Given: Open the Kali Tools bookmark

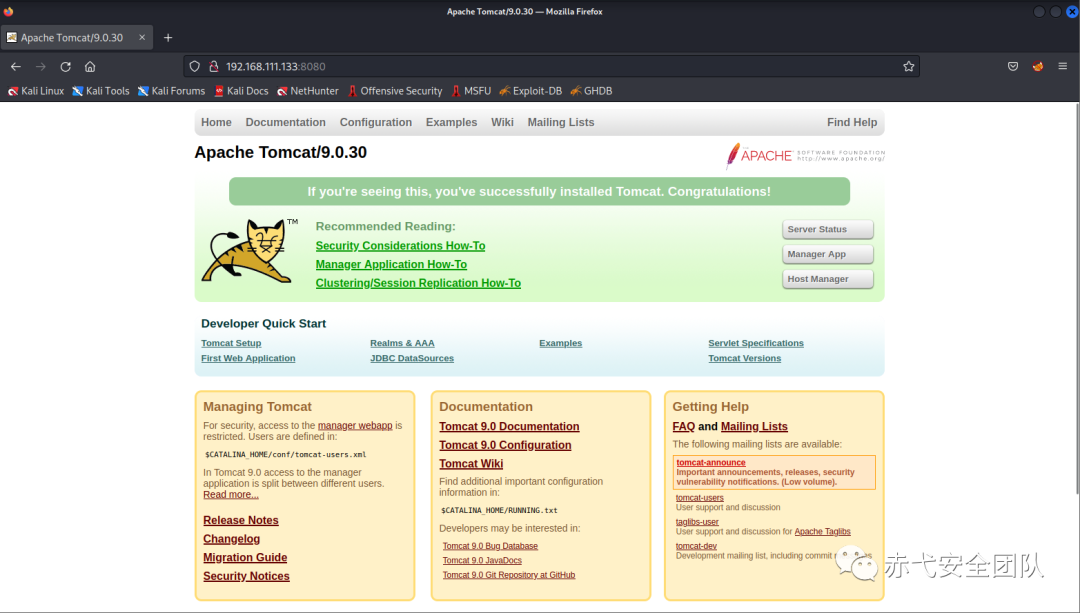Looking at the screenshot, I should click(101, 91).
